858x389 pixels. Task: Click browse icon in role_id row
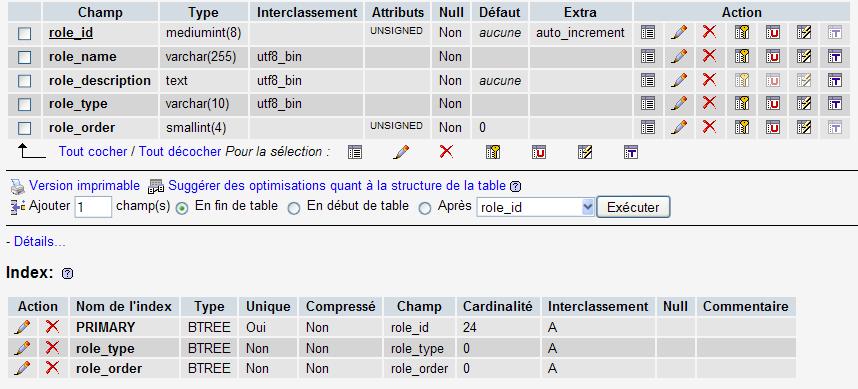tap(647, 33)
